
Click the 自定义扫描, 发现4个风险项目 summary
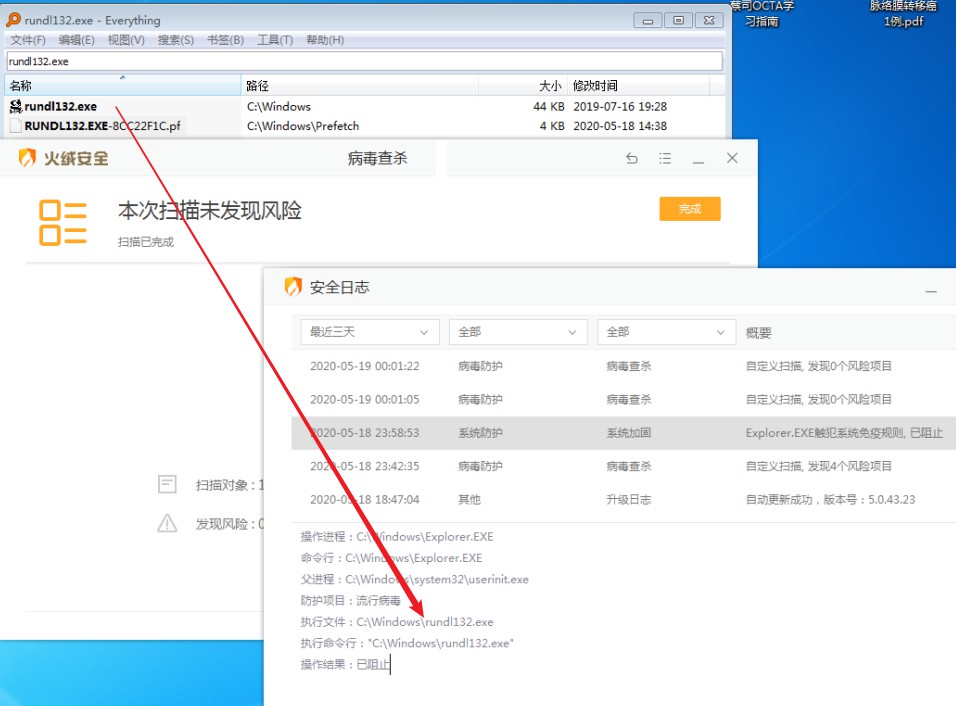pyautogui.click(x=818, y=466)
